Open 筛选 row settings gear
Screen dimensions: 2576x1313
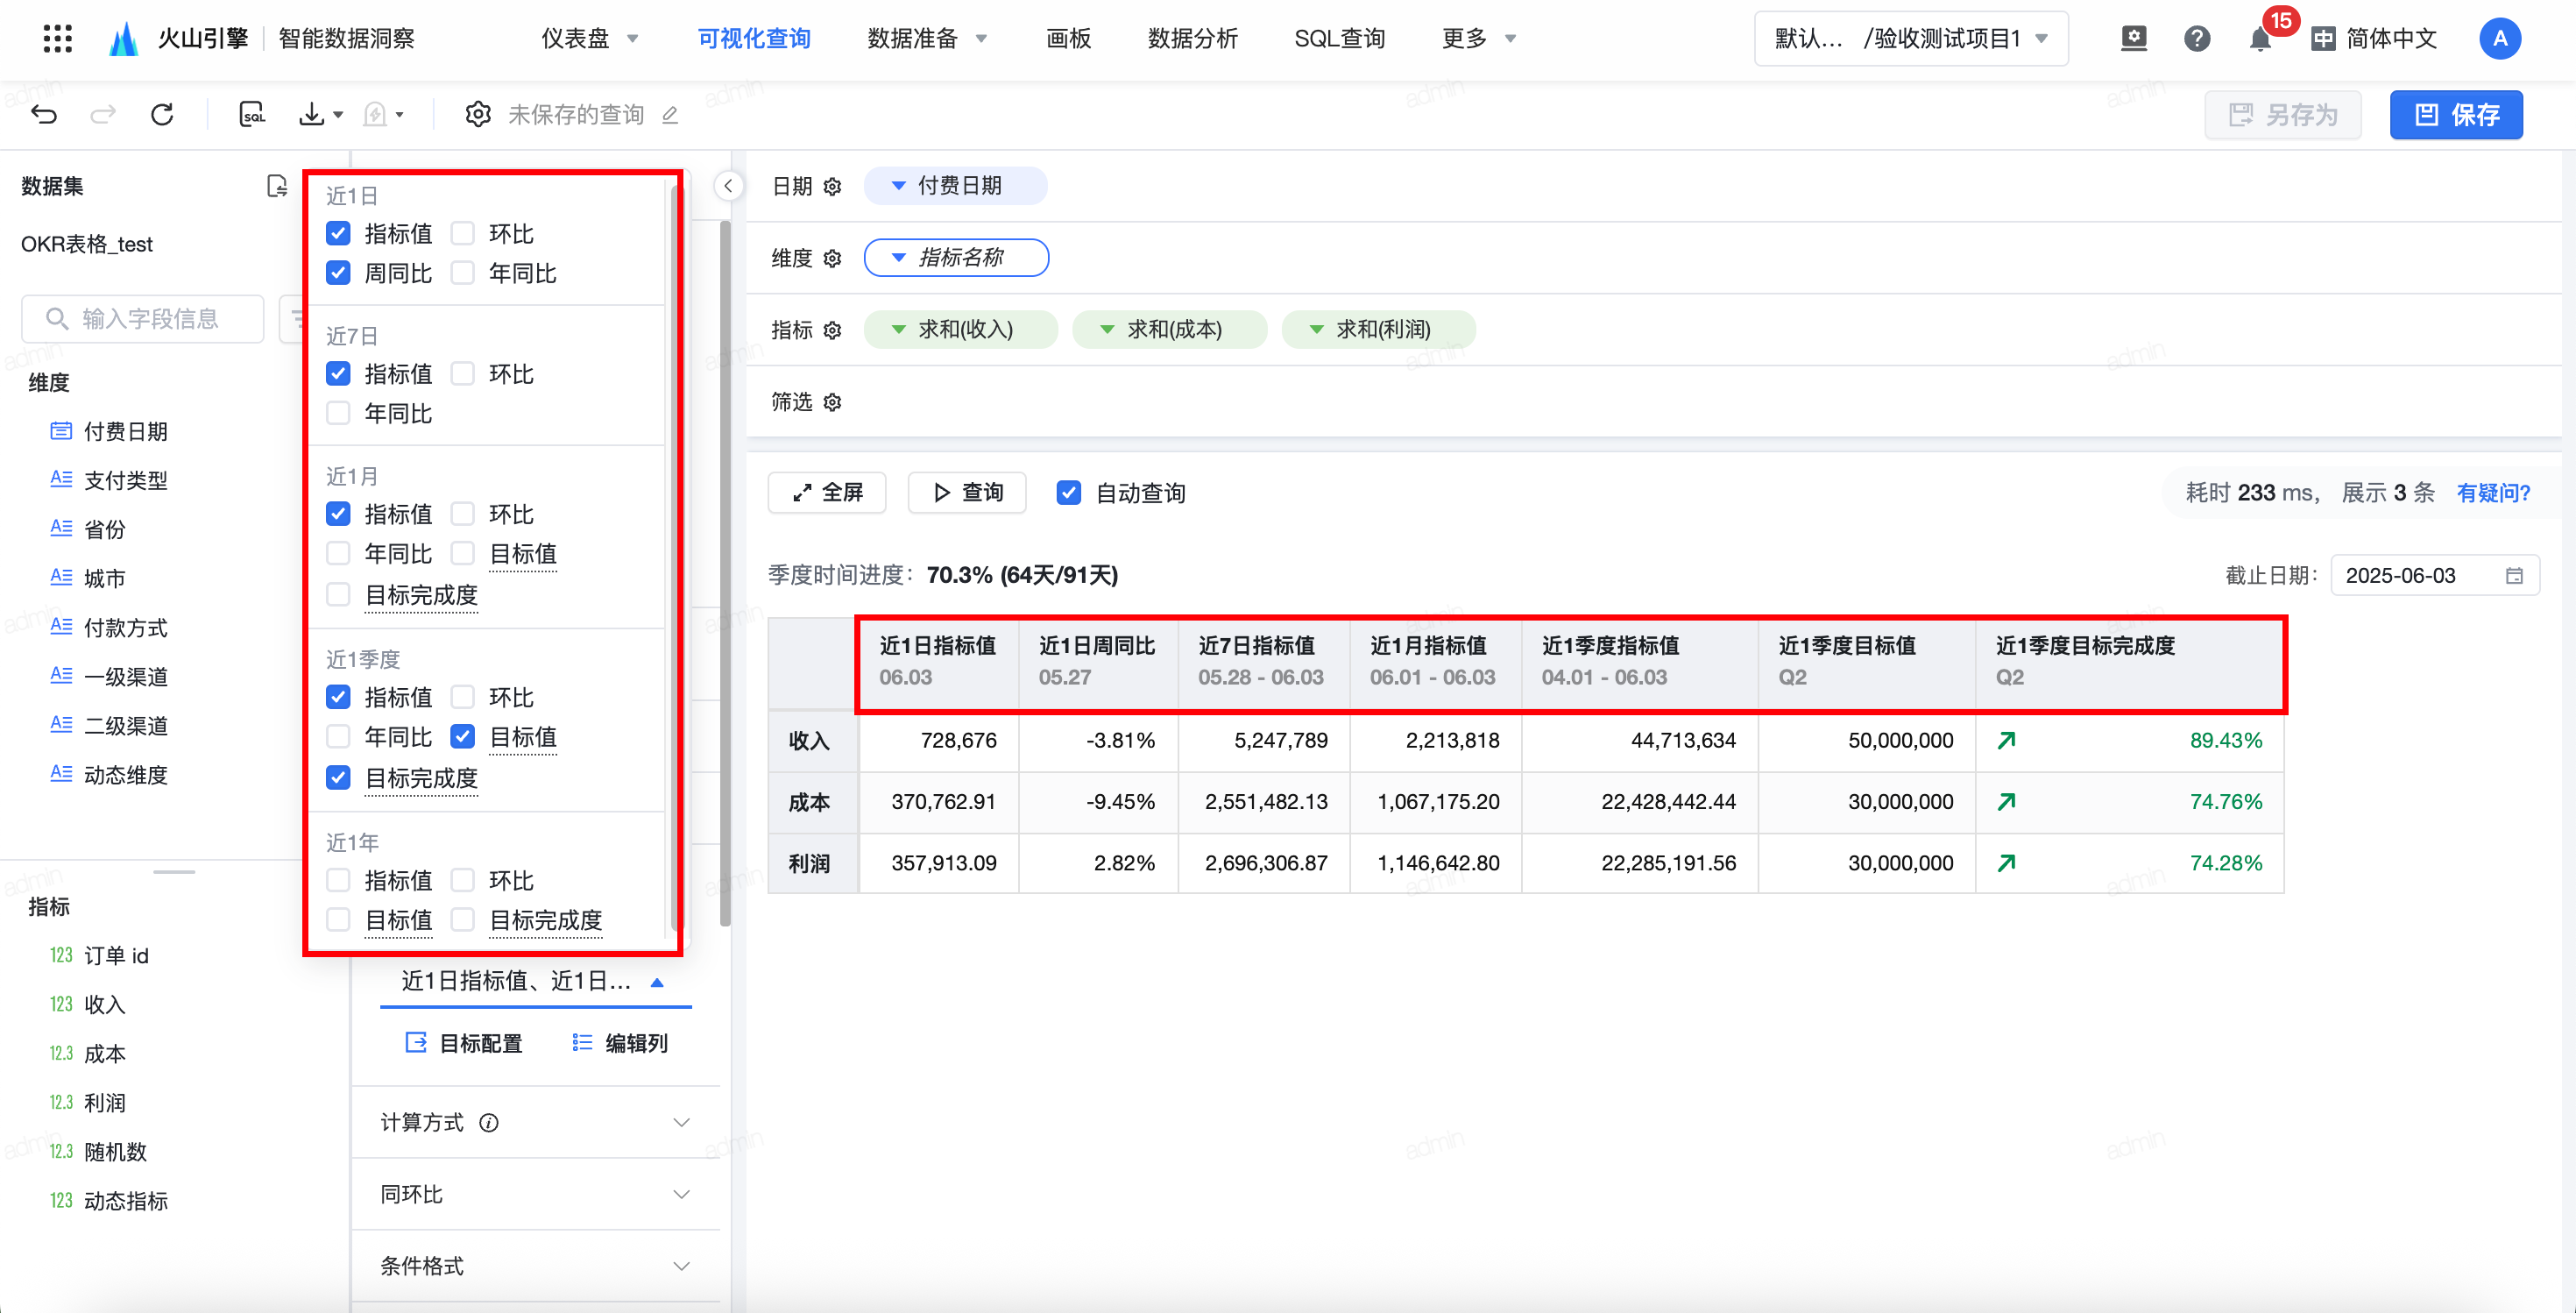tap(832, 402)
